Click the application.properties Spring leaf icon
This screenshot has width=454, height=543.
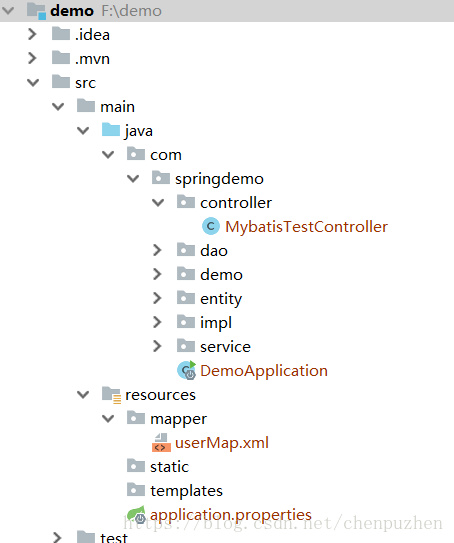tap(136, 514)
